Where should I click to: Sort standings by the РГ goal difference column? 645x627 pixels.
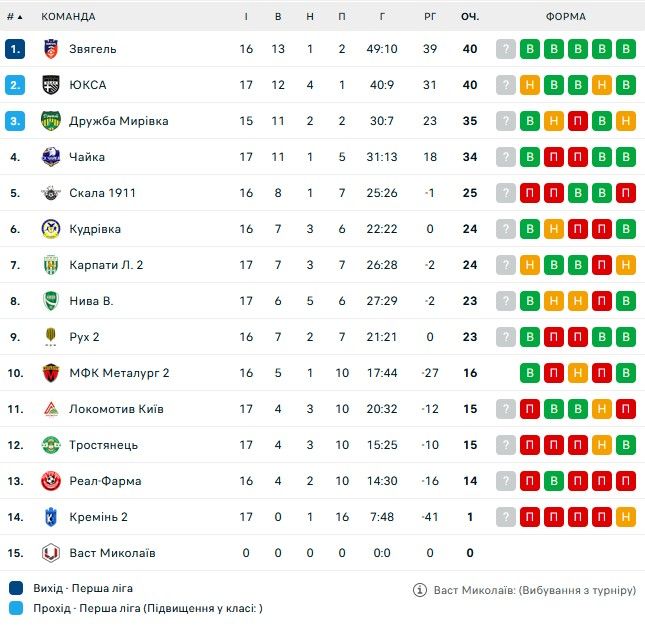pos(430,17)
